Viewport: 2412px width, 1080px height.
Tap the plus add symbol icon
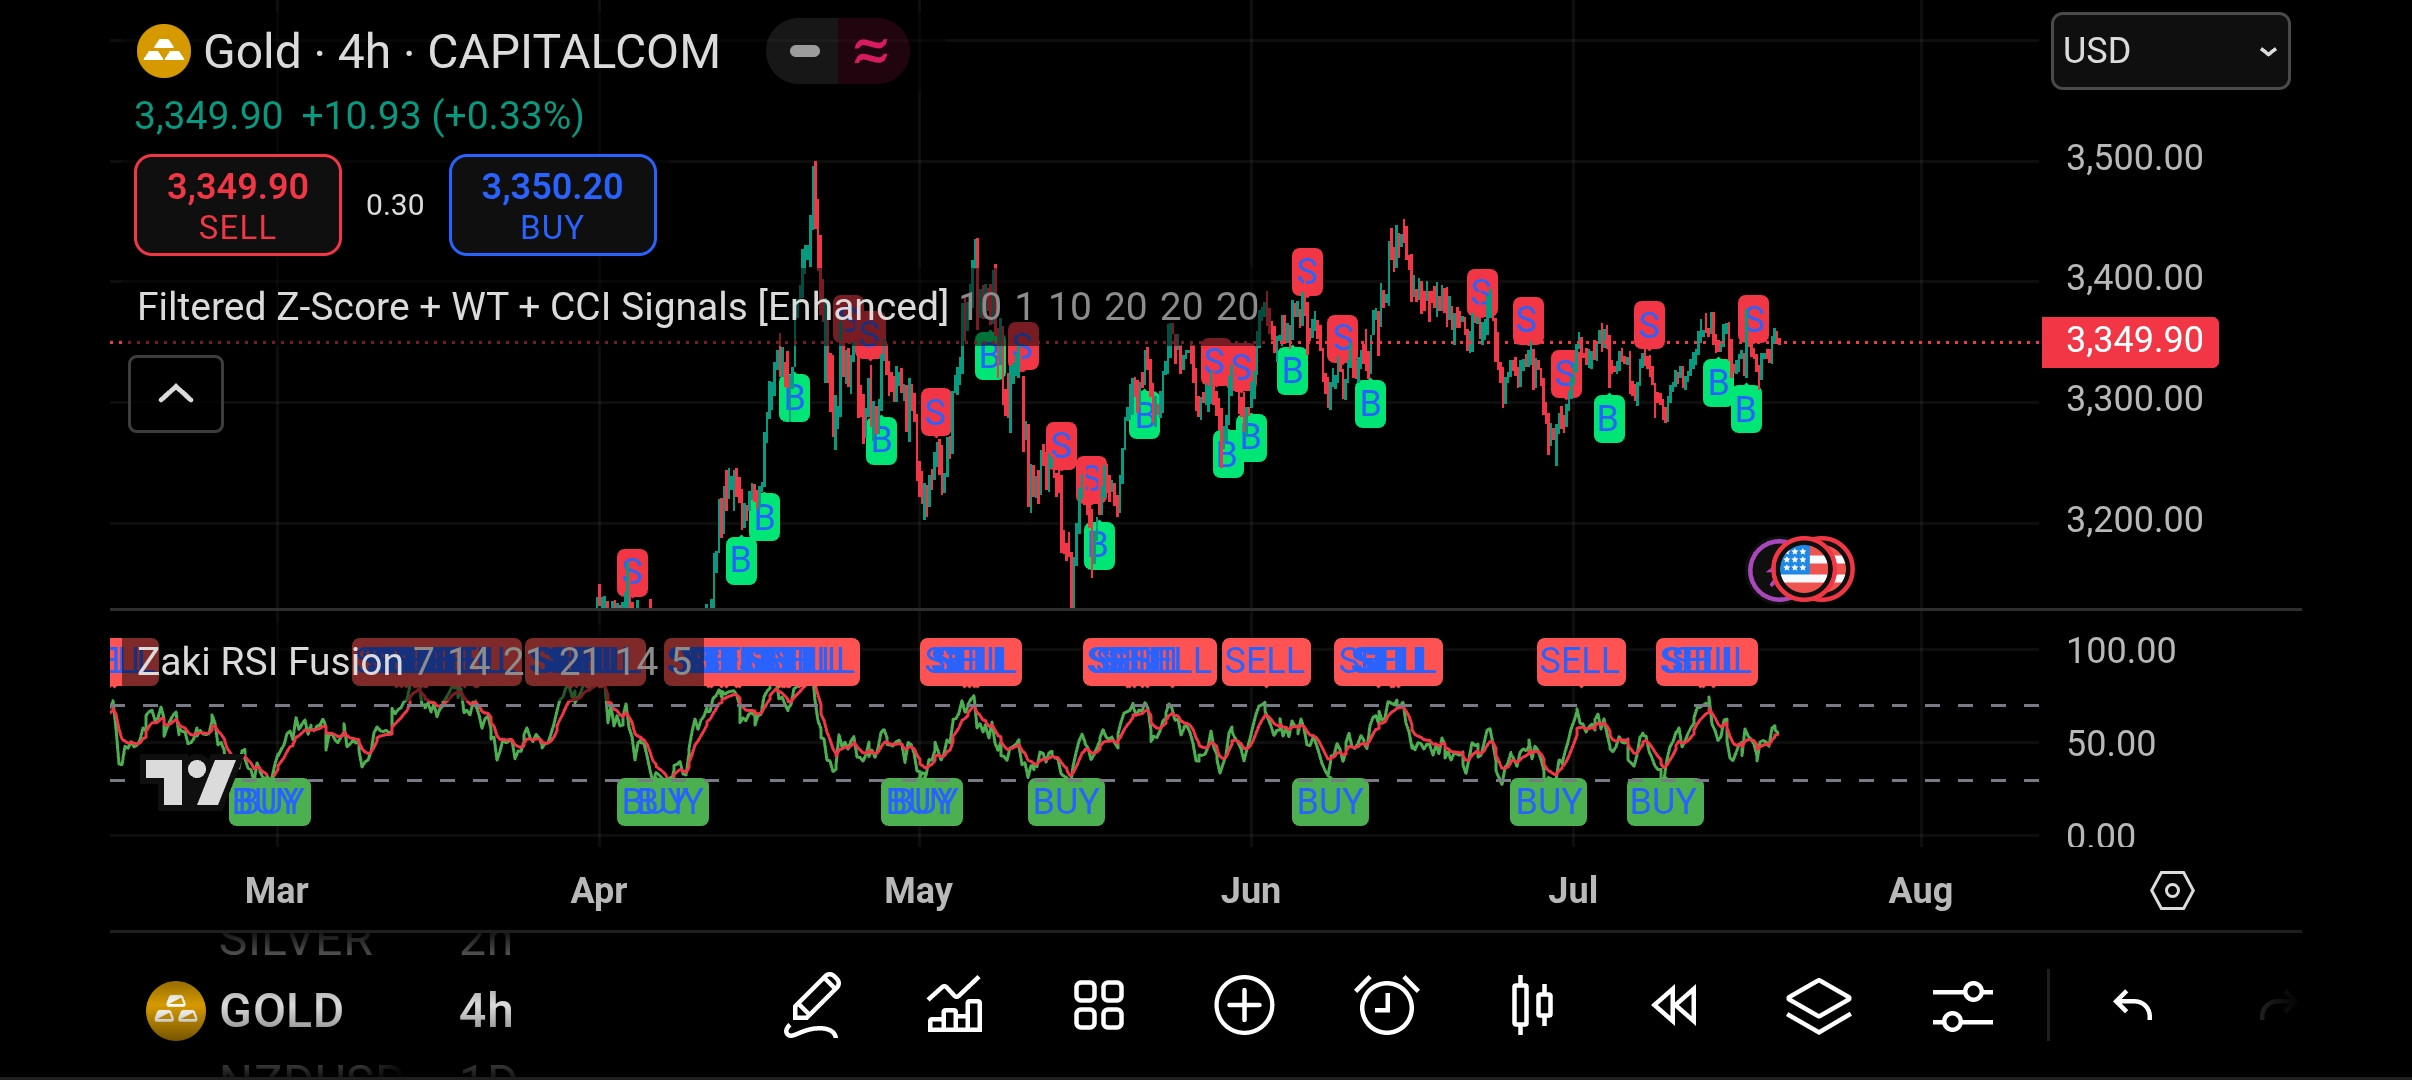point(1244,1005)
